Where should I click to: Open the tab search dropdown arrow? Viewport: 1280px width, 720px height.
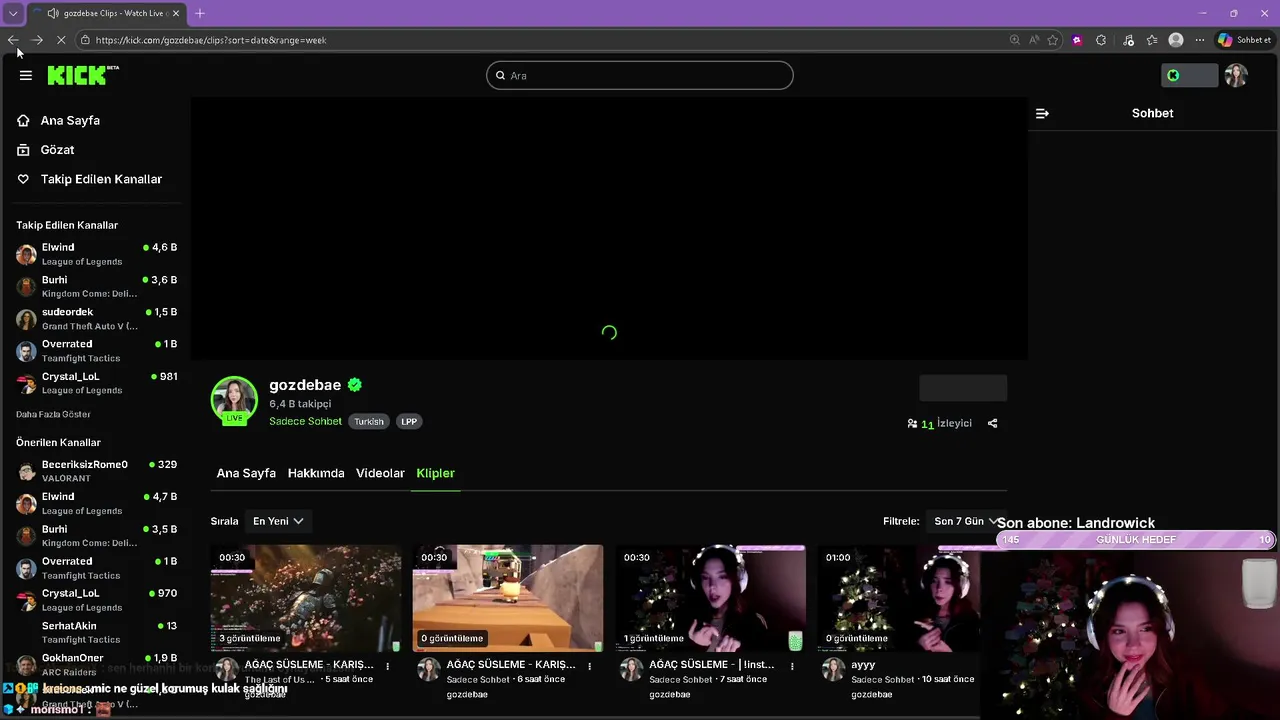pyautogui.click(x=13, y=13)
